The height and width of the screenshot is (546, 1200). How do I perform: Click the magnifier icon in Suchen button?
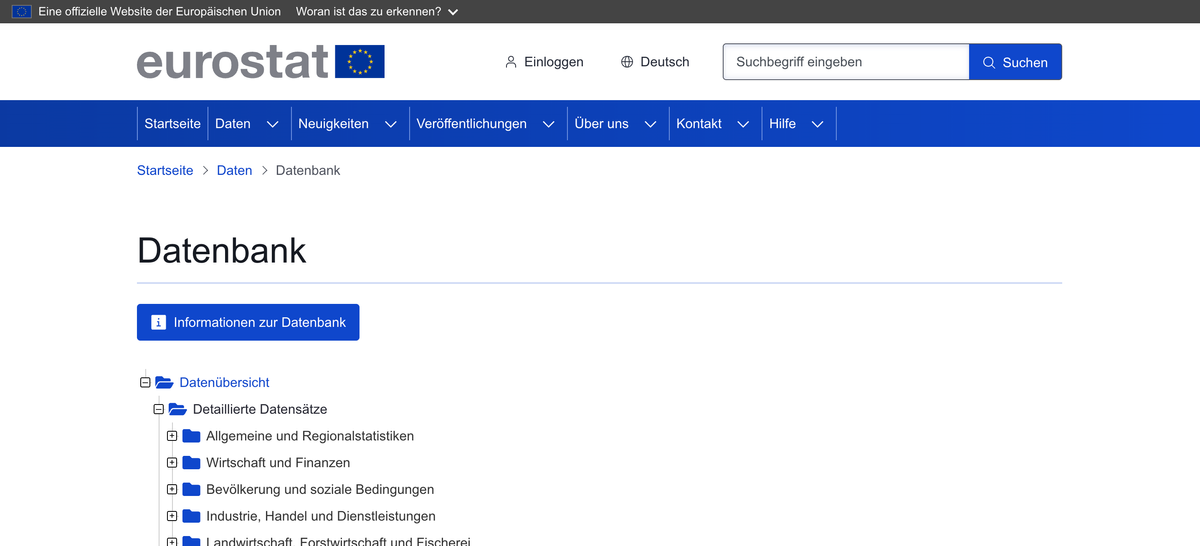coord(989,62)
